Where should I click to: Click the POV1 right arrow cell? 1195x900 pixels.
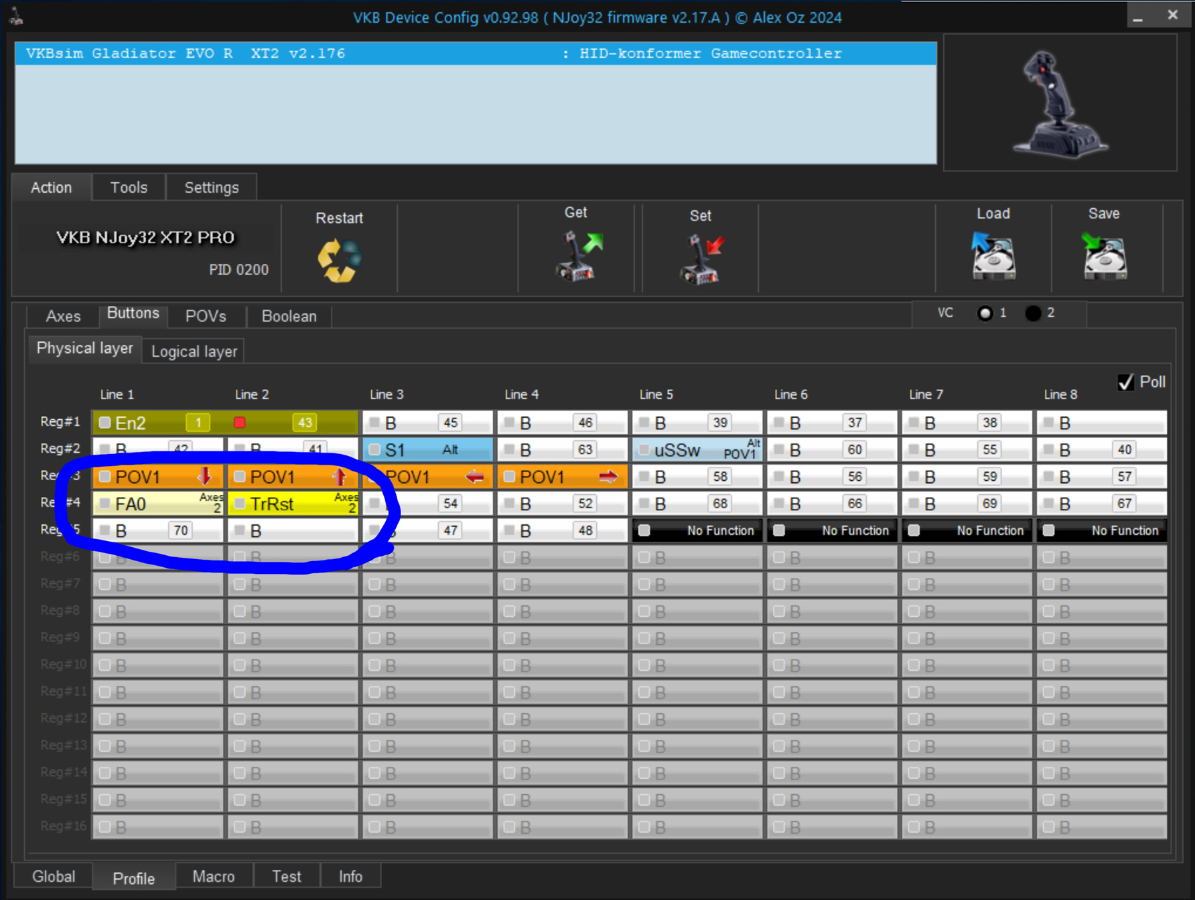coord(562,477)
